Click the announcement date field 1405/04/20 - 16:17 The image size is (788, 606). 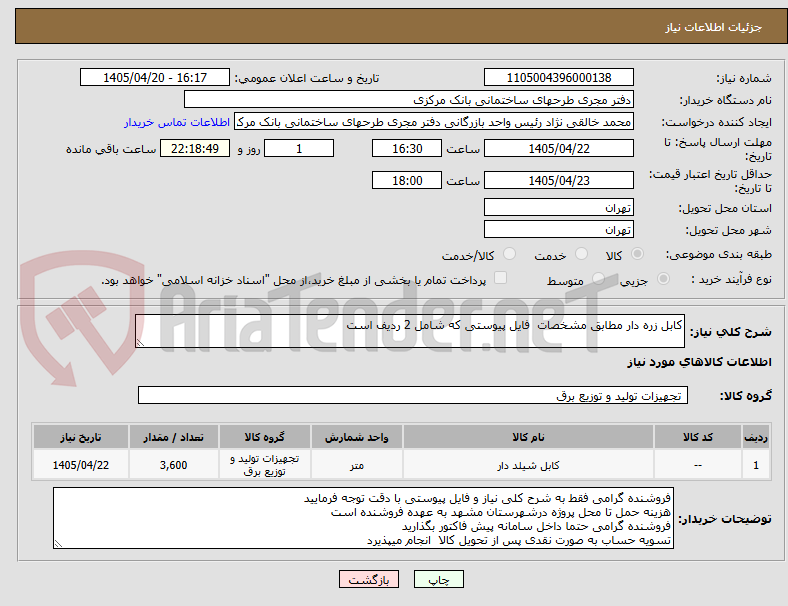(x=155, y=77)
